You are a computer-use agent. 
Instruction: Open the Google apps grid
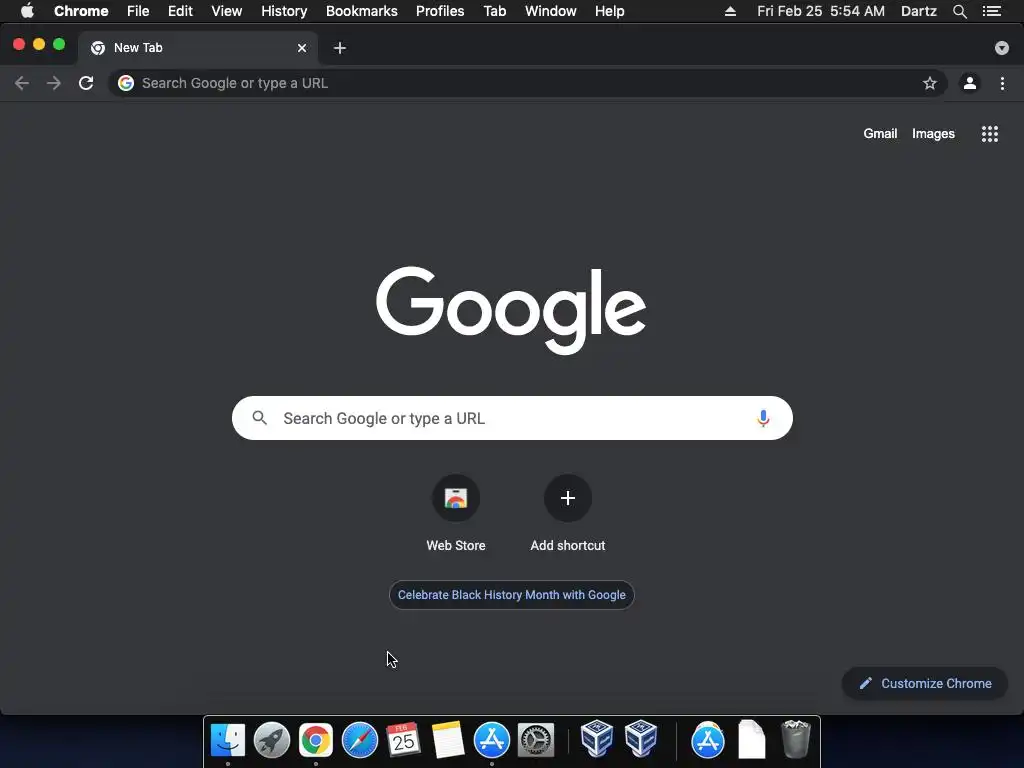pos(989,134)
